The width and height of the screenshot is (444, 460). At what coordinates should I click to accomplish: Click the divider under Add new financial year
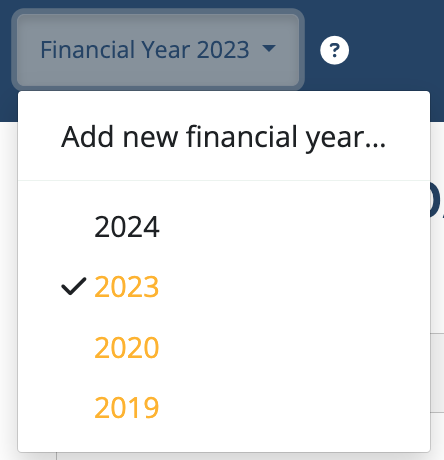coord(224,180)
